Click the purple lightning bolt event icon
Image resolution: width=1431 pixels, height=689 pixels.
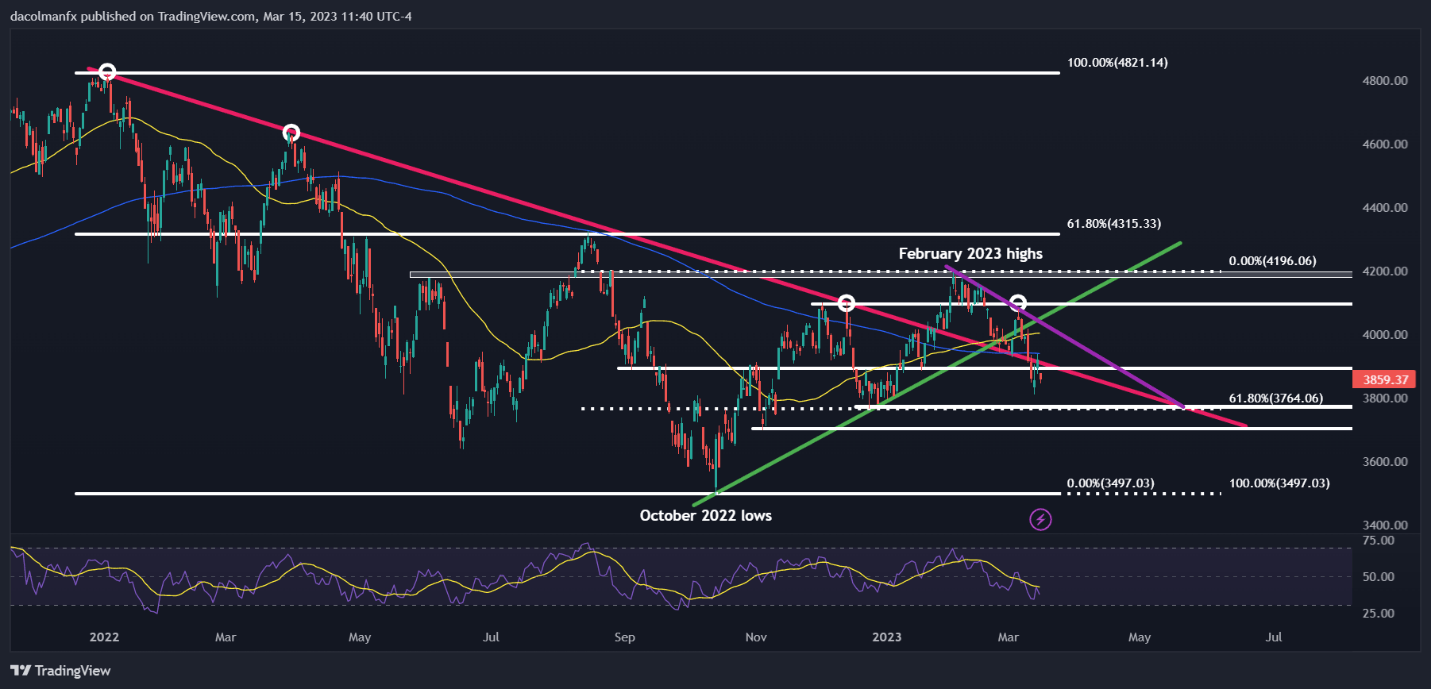pyautogui.click(x=1041, y=519)
